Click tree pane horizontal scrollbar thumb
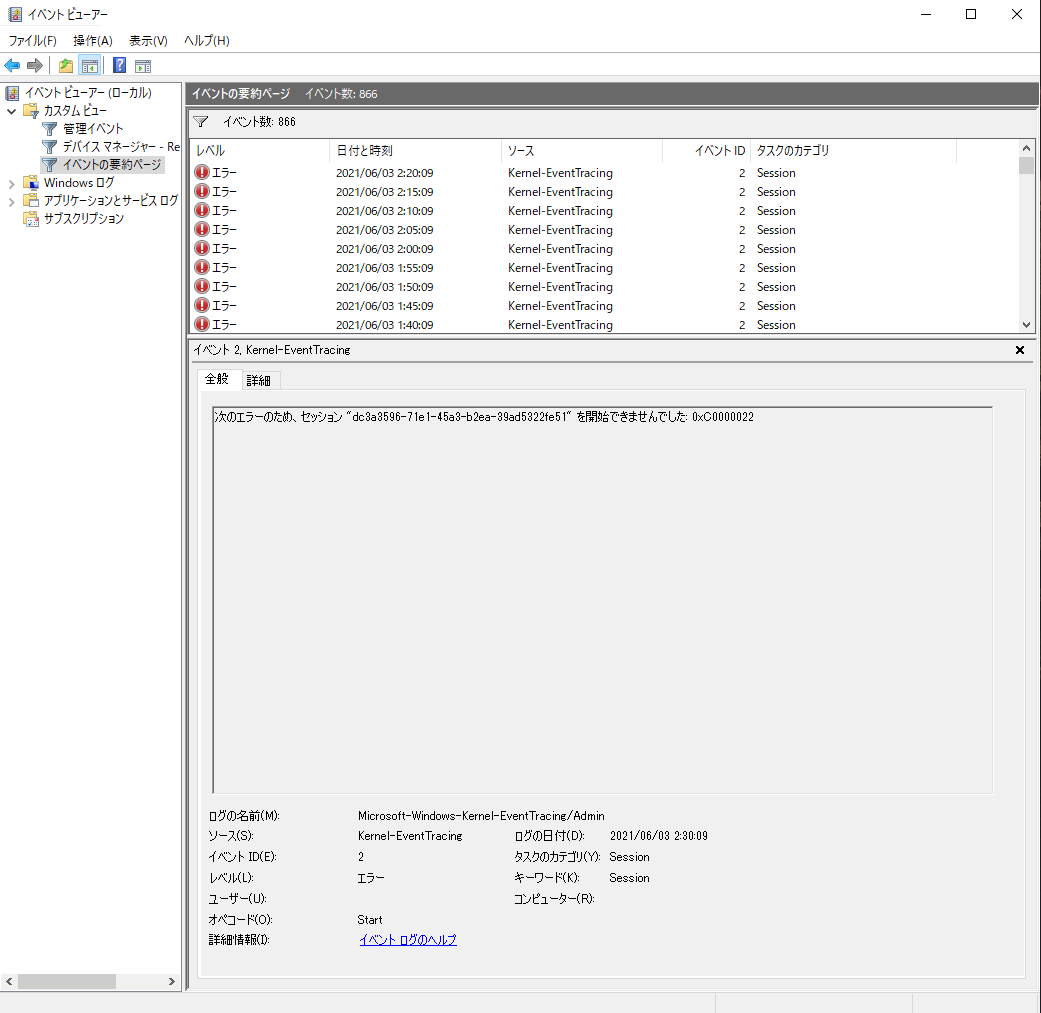This screenshot has width=1041, height=1013. (66, 981)
